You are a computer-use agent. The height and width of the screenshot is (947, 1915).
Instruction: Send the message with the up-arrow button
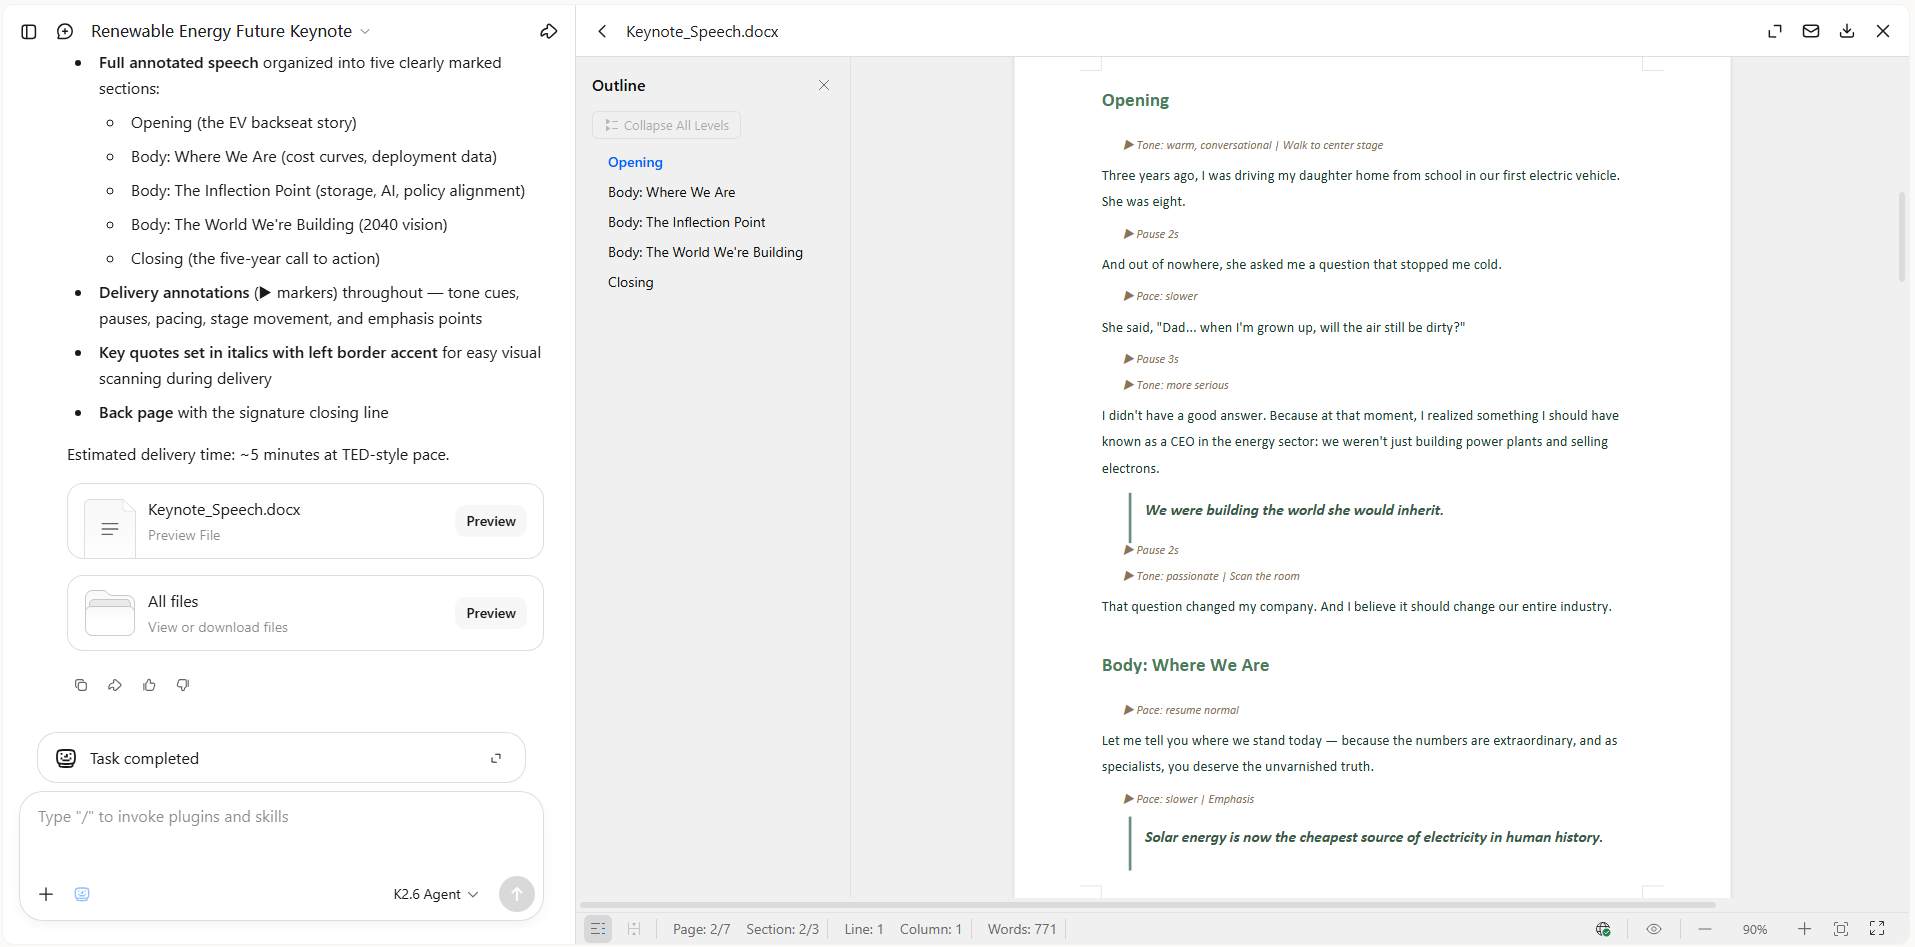[517, 894]
